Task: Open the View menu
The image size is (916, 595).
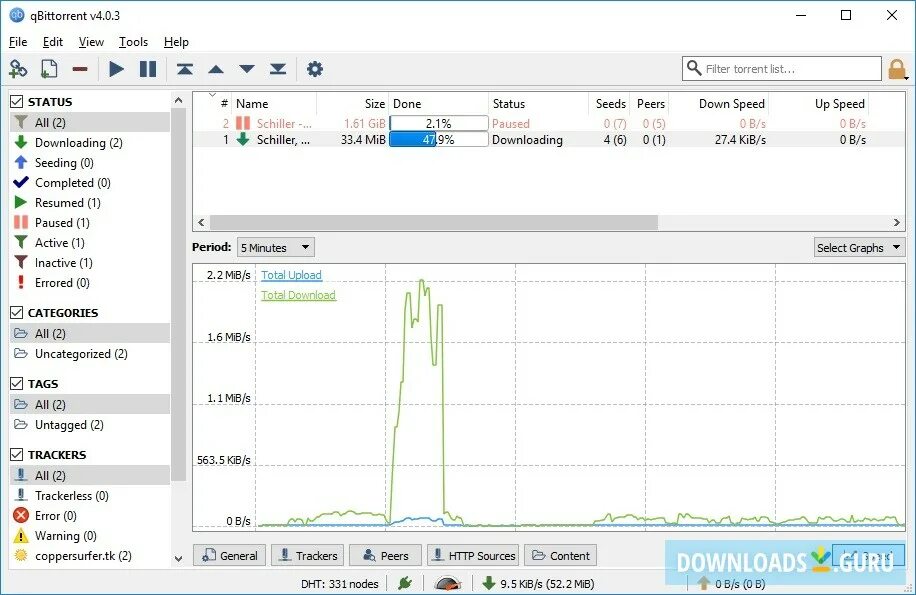Action: pyautogui.click(x=91, y=42)
